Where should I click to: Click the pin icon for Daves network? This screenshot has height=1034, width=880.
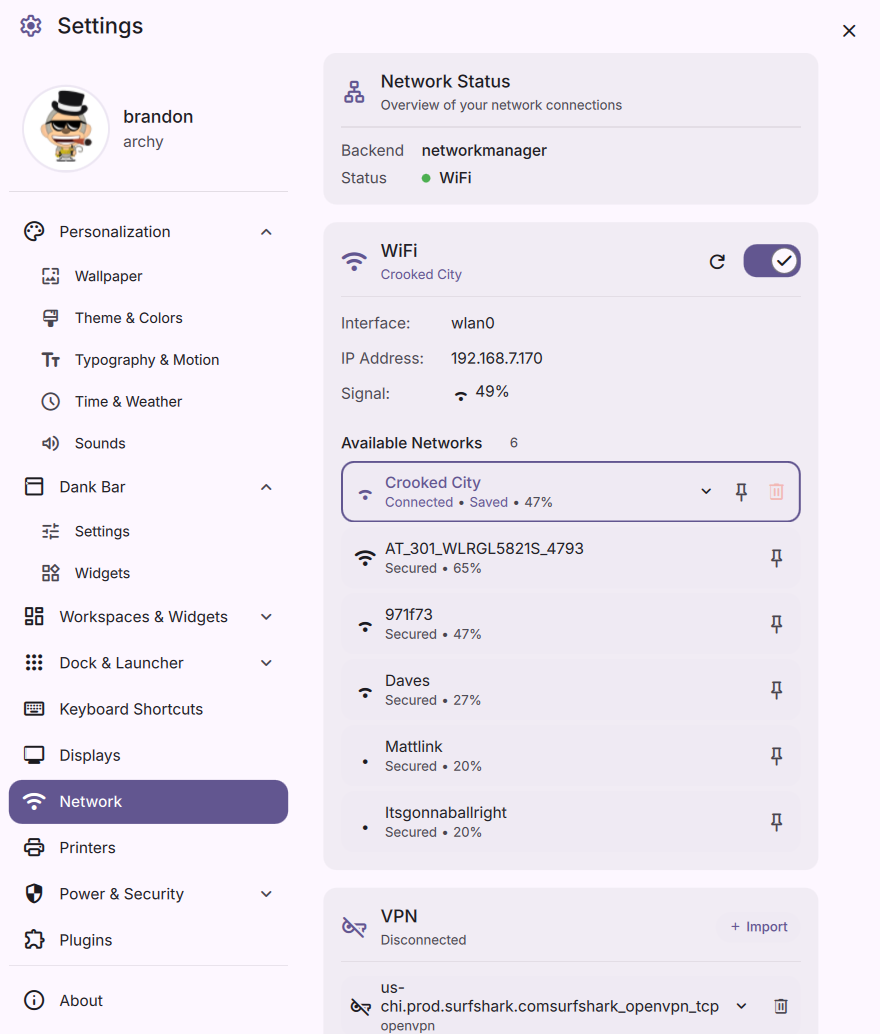coord(776,690)
